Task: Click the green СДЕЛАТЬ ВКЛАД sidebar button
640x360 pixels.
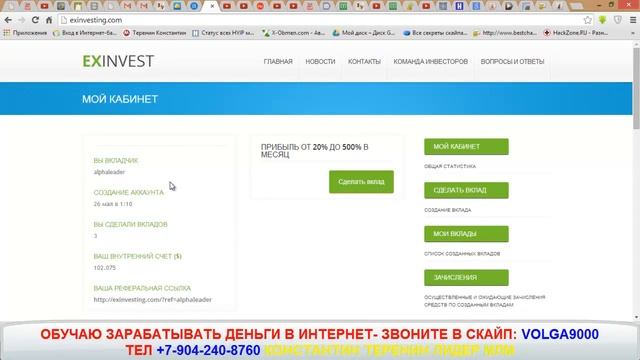Action: [466, 190]
